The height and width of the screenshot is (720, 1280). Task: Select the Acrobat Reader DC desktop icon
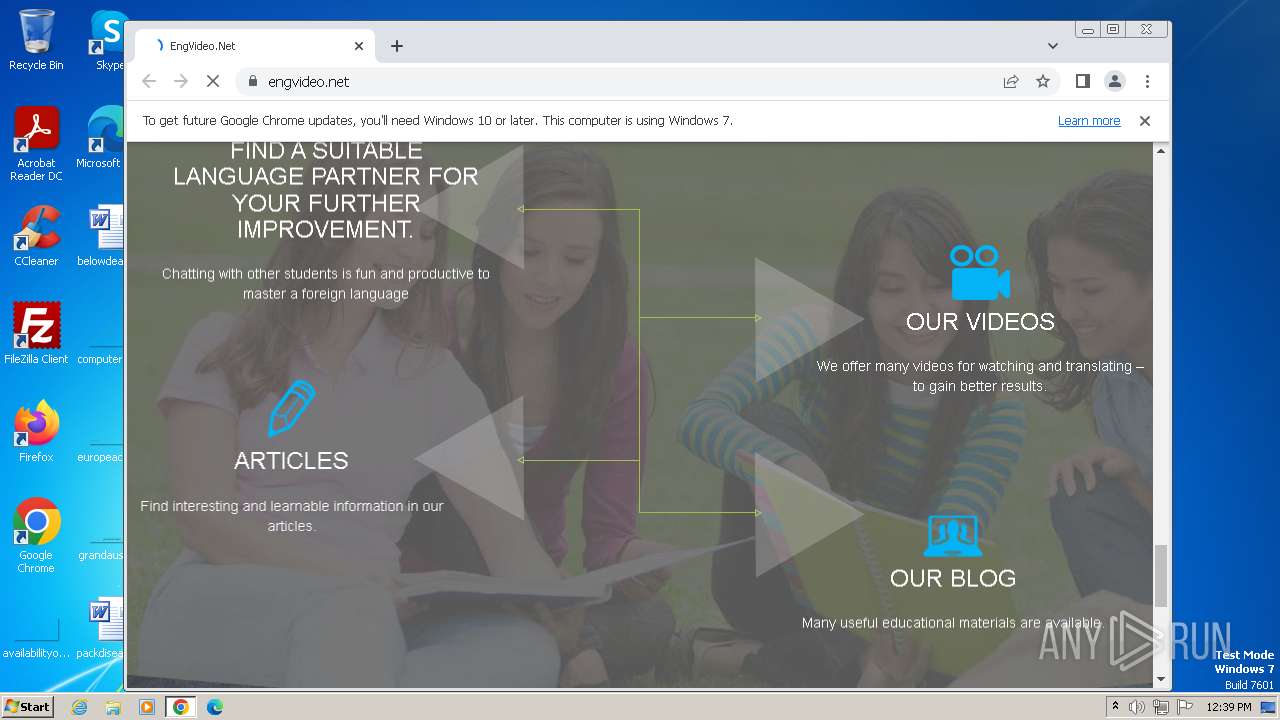36,144
